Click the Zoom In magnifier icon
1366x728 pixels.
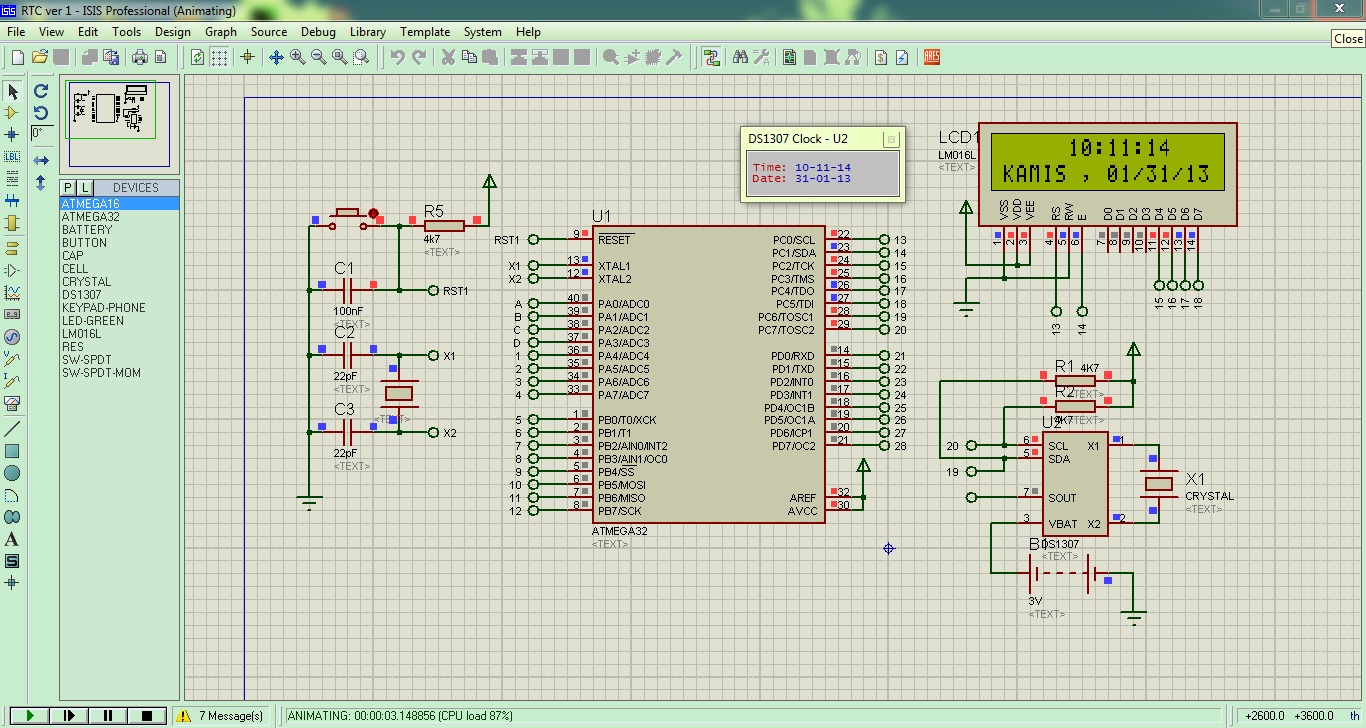pos(297,57)
